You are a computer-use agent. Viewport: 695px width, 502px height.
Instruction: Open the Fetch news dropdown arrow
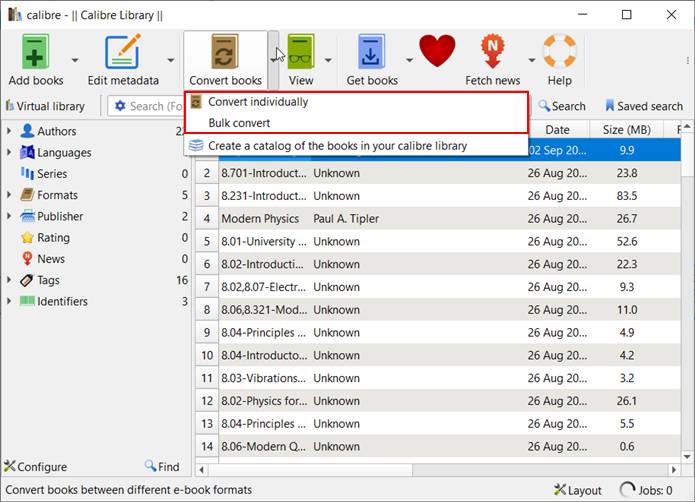tap(531, 60)
